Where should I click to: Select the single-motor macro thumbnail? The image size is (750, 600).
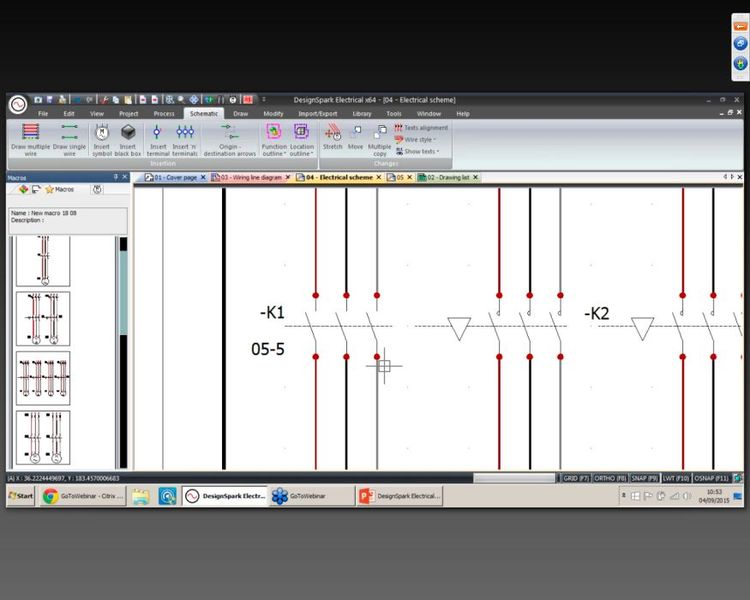43,261
